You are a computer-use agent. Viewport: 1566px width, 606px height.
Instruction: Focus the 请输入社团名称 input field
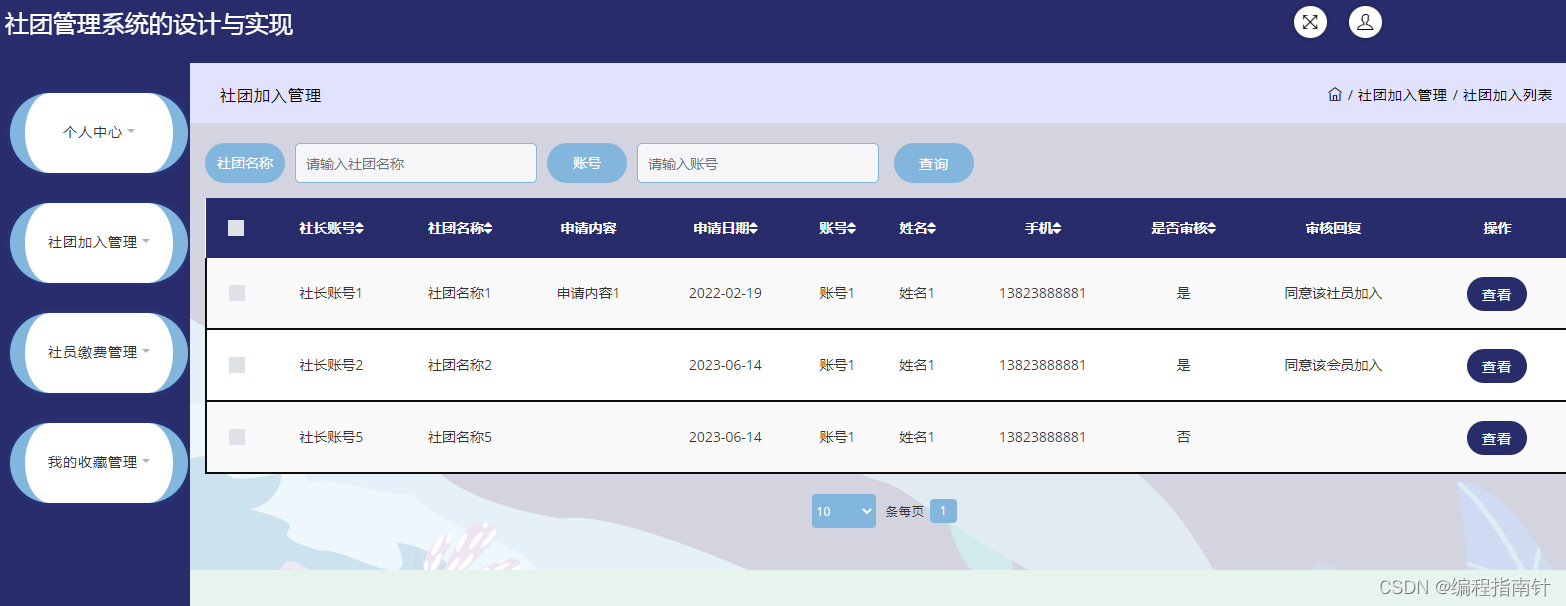click(416, 163)
